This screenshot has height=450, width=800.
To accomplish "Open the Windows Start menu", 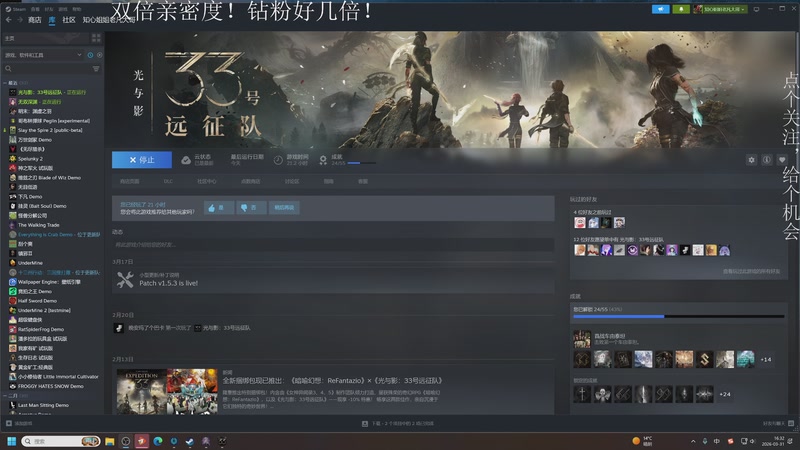I will click(11, 441).
